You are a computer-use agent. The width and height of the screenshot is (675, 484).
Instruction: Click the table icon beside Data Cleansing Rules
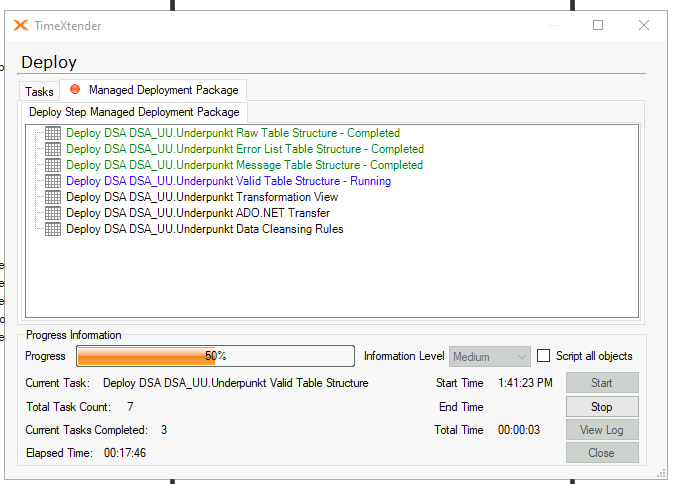click(53, 229)
